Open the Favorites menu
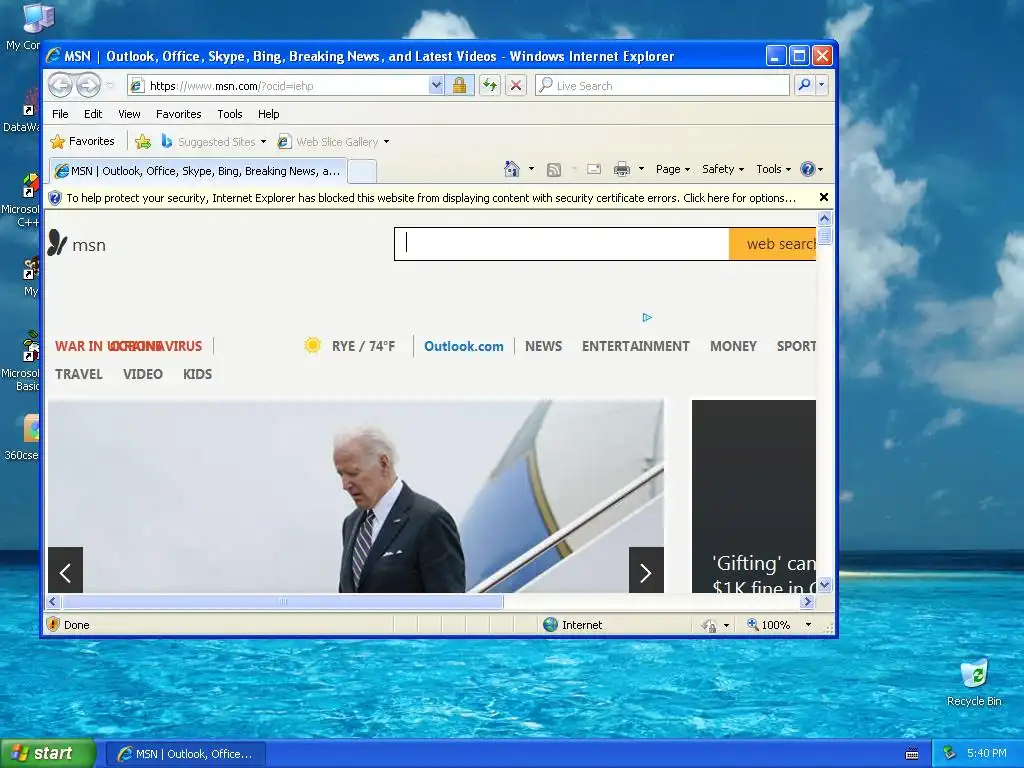 [x=178, y=114]
